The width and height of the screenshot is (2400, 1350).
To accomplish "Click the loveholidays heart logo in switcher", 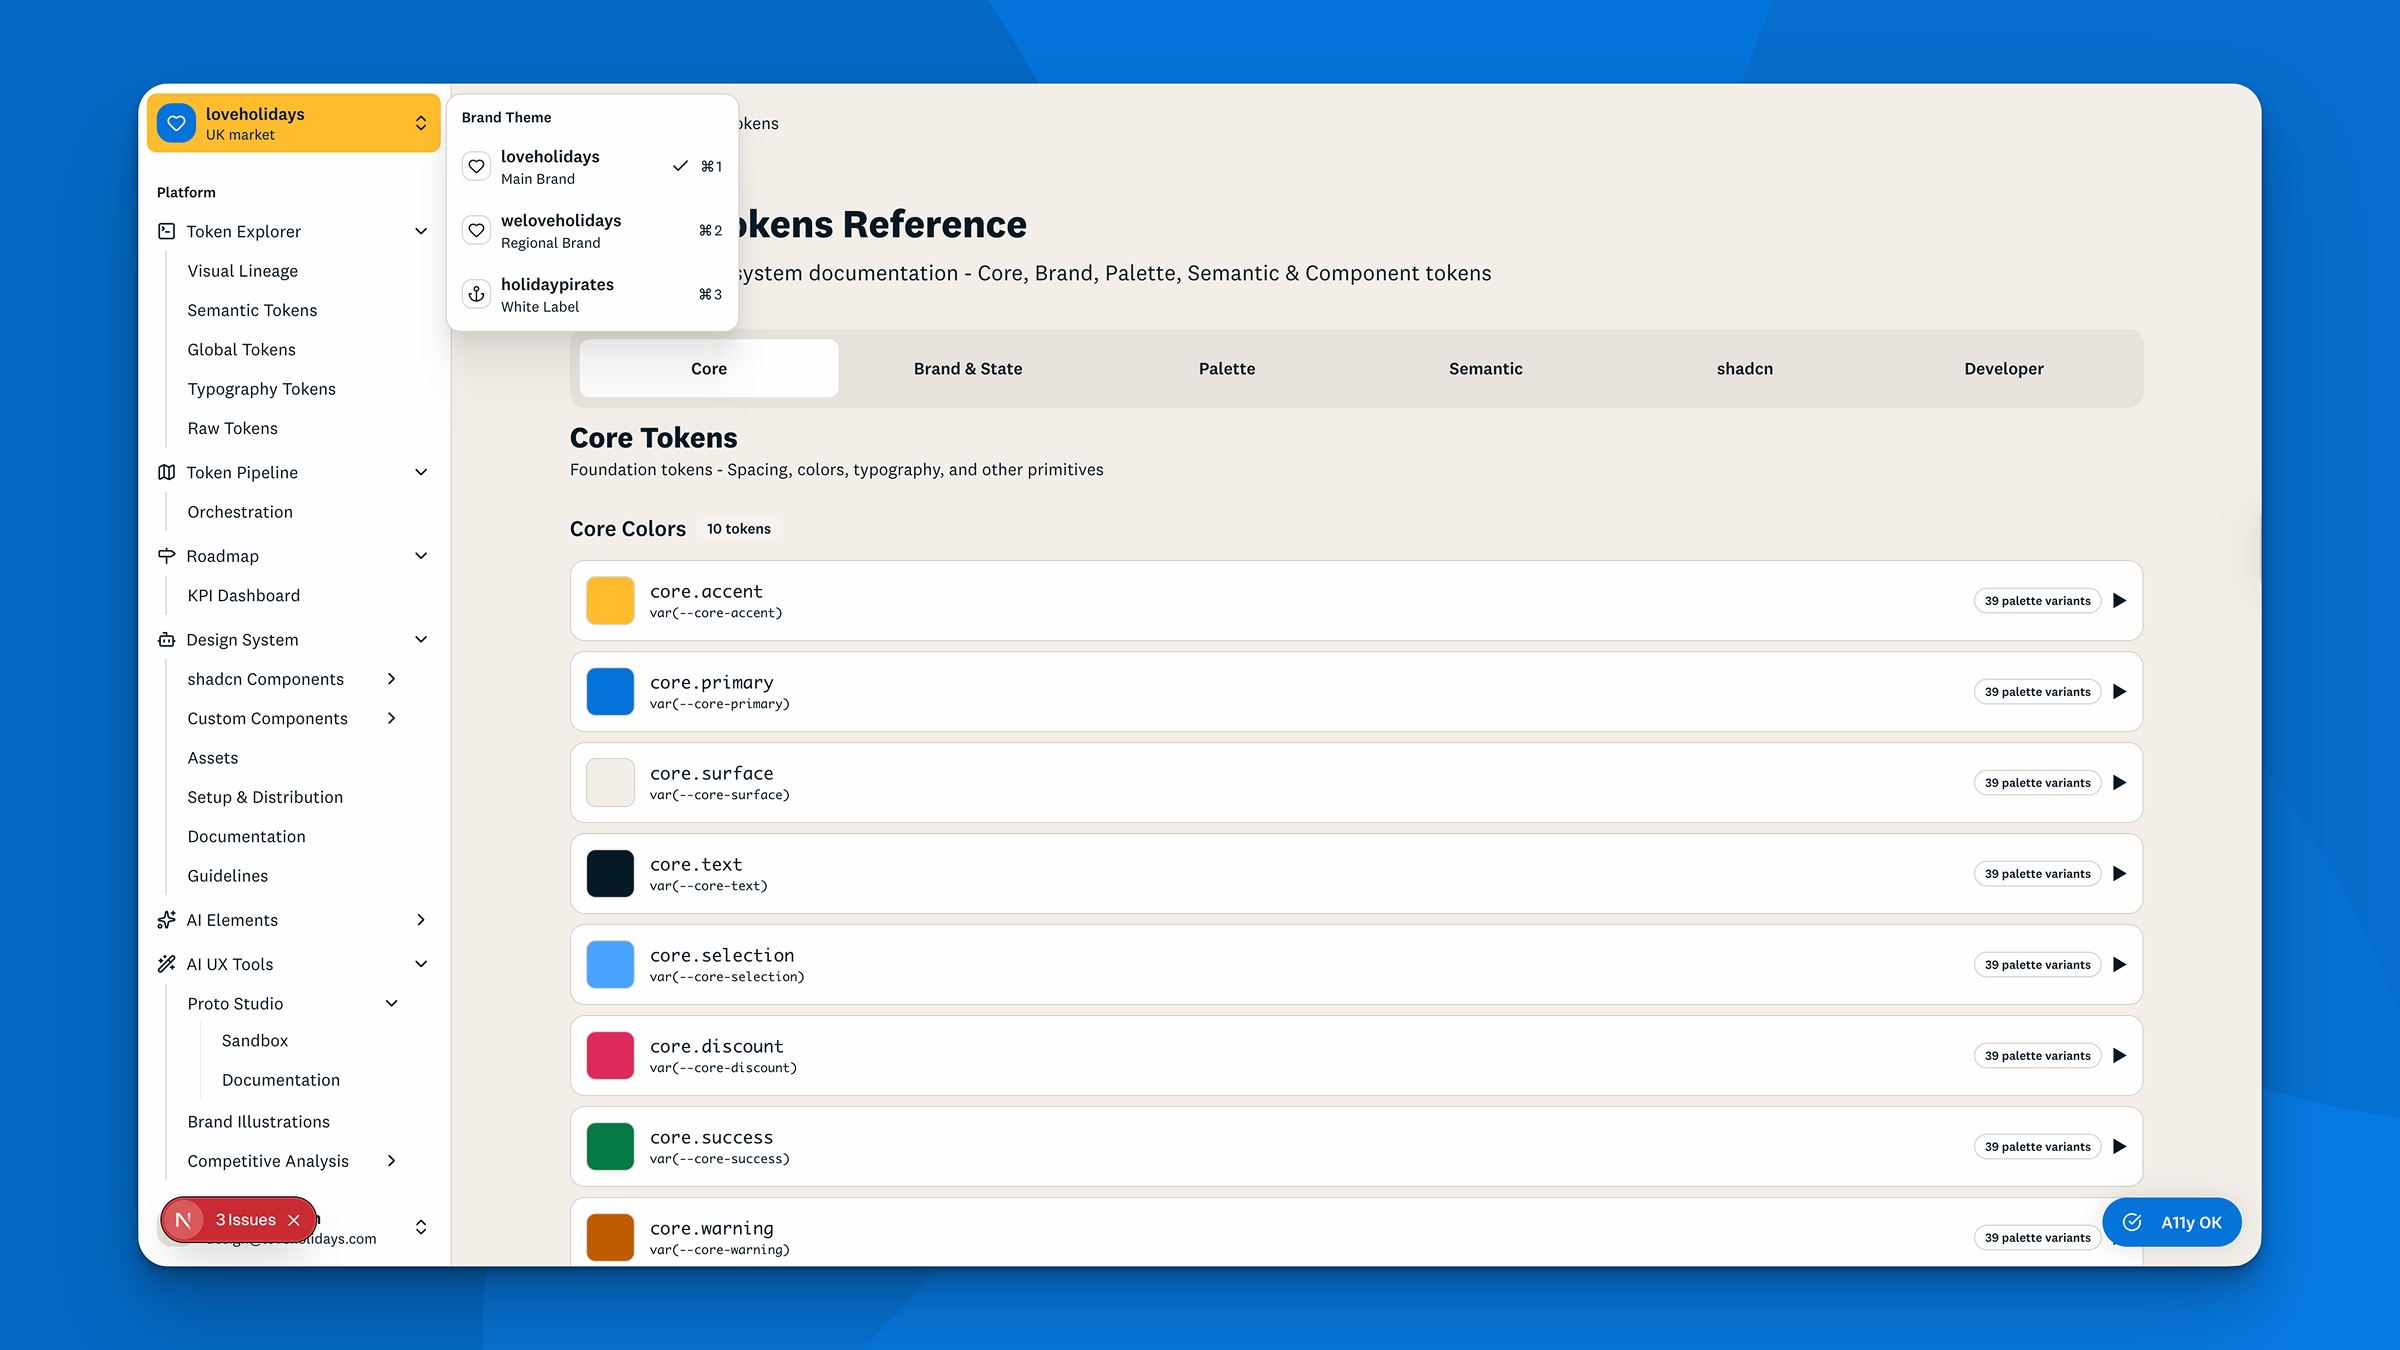I will click(176, 123).
